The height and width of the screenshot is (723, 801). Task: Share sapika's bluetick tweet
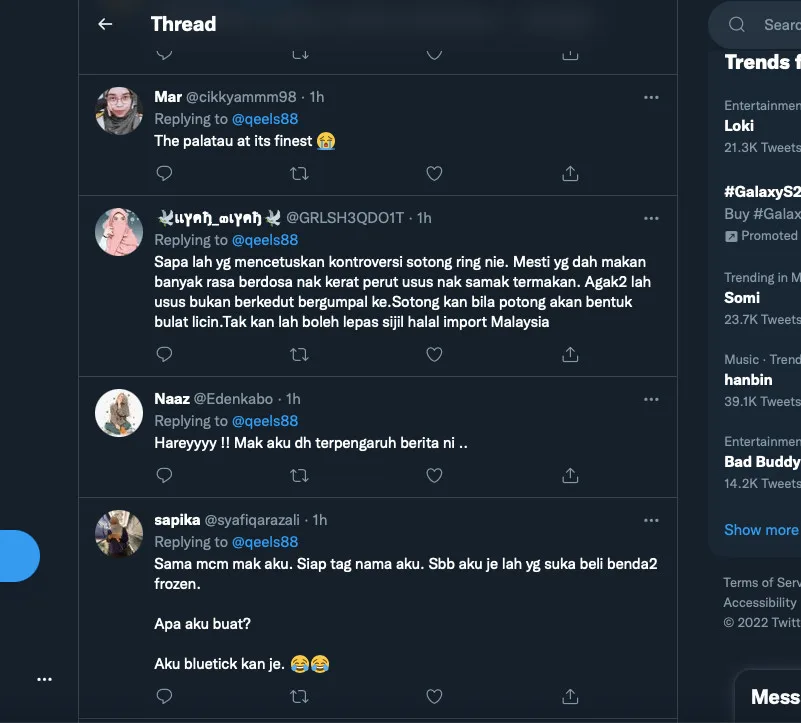570,696
